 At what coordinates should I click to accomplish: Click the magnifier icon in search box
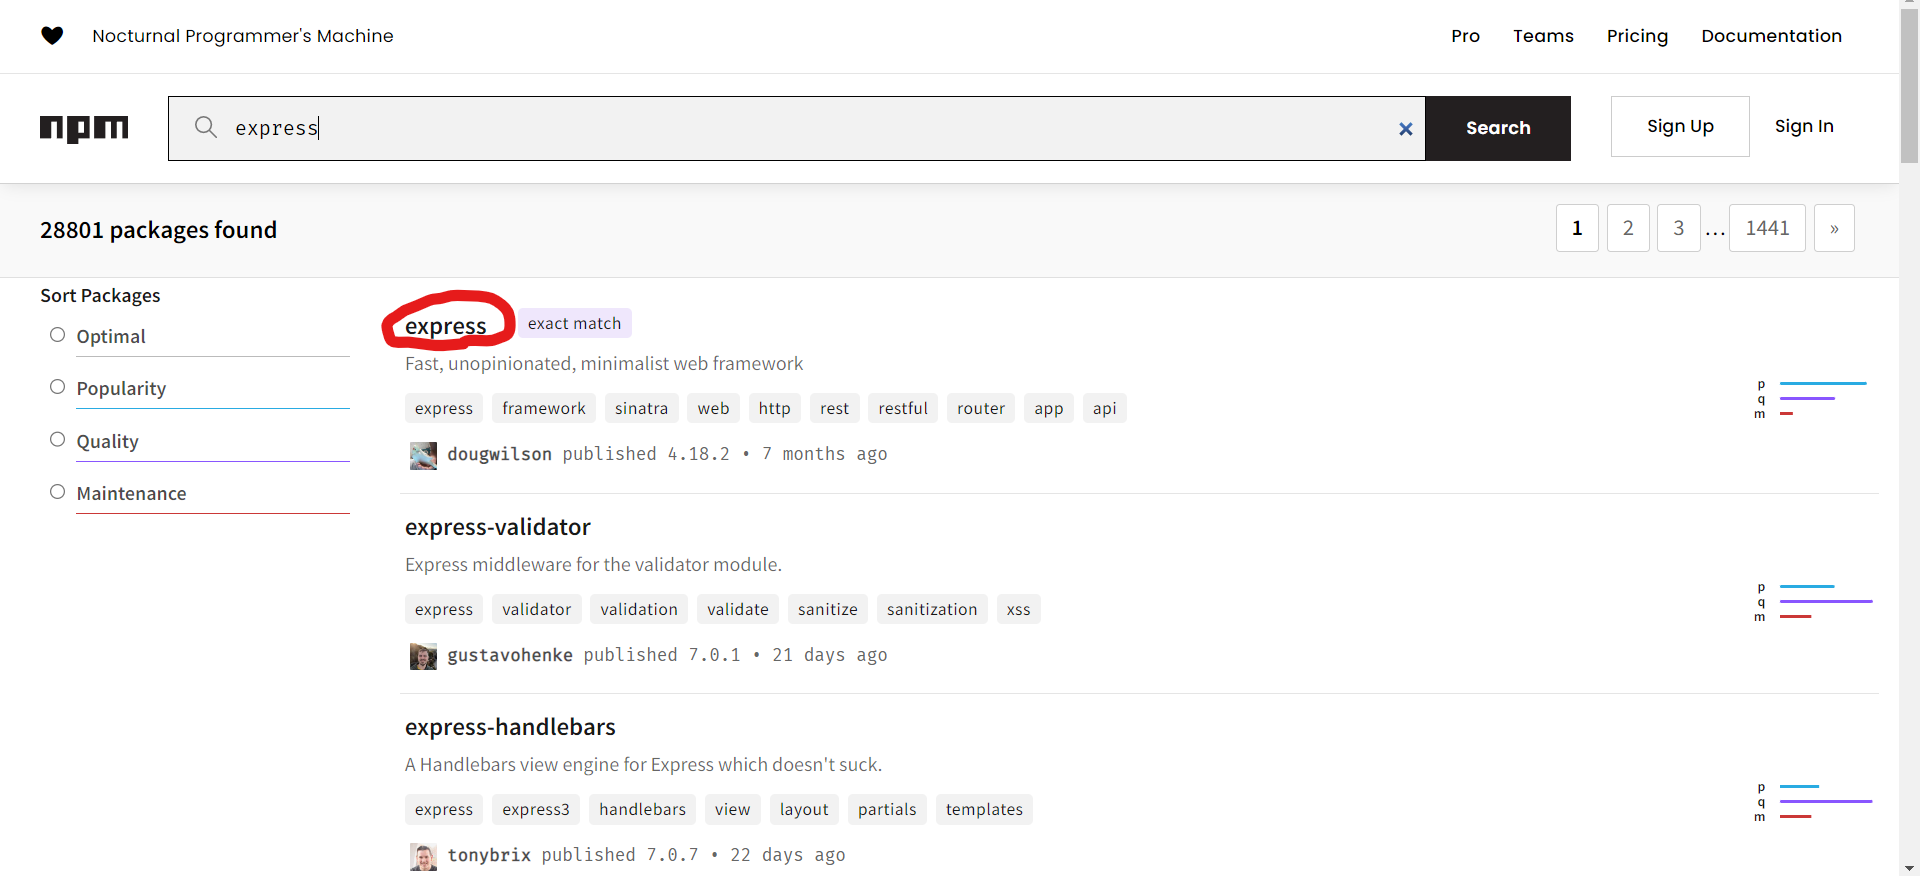tap(206, 127)
